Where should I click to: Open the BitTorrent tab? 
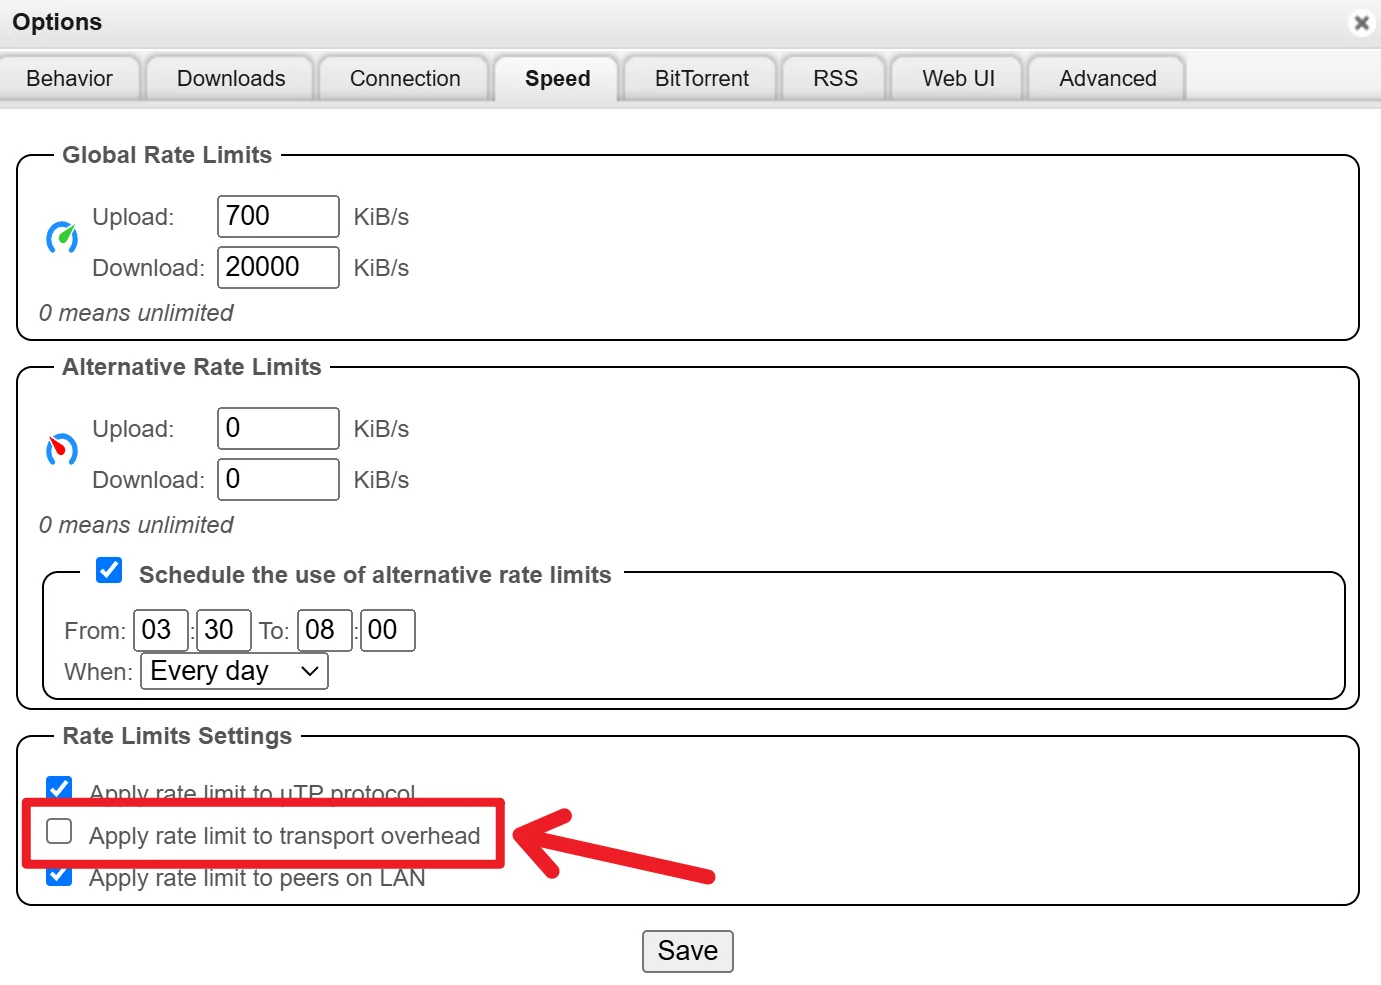[x=702, y=78]
